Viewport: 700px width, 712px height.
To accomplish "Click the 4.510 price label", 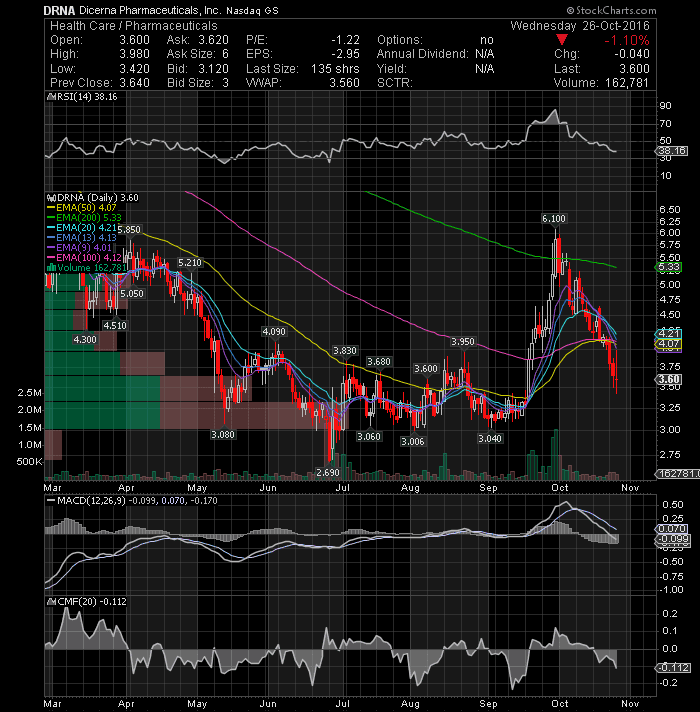I will [x=115, y=326].
